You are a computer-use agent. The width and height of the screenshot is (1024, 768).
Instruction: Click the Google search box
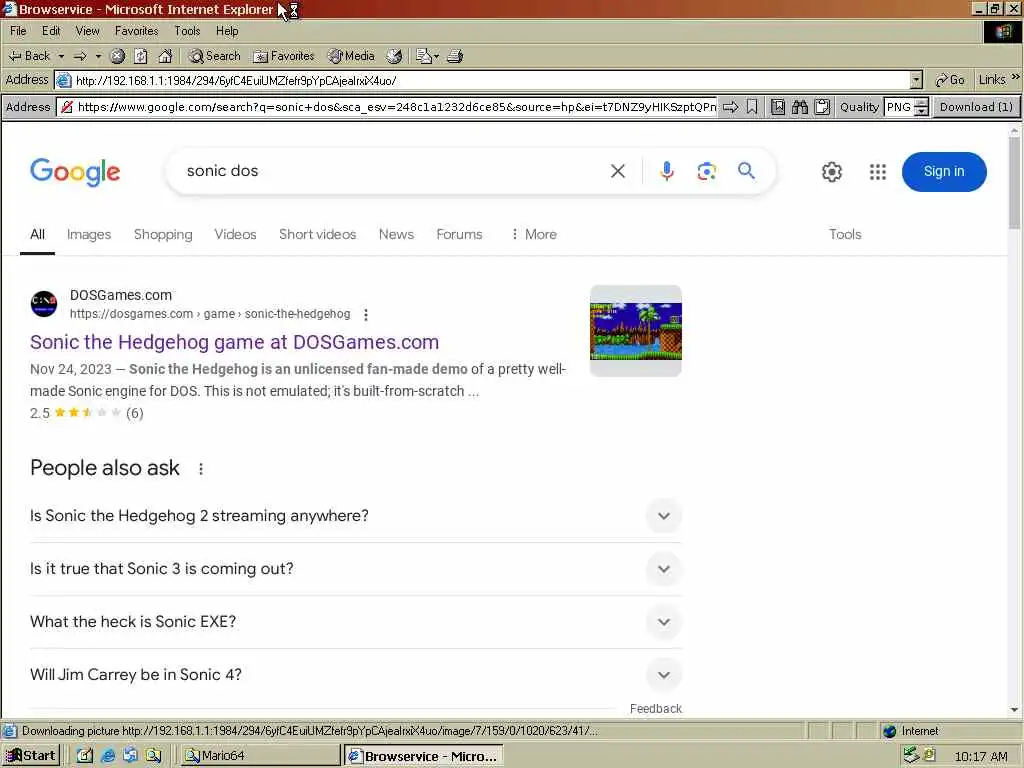click(392, 171)
